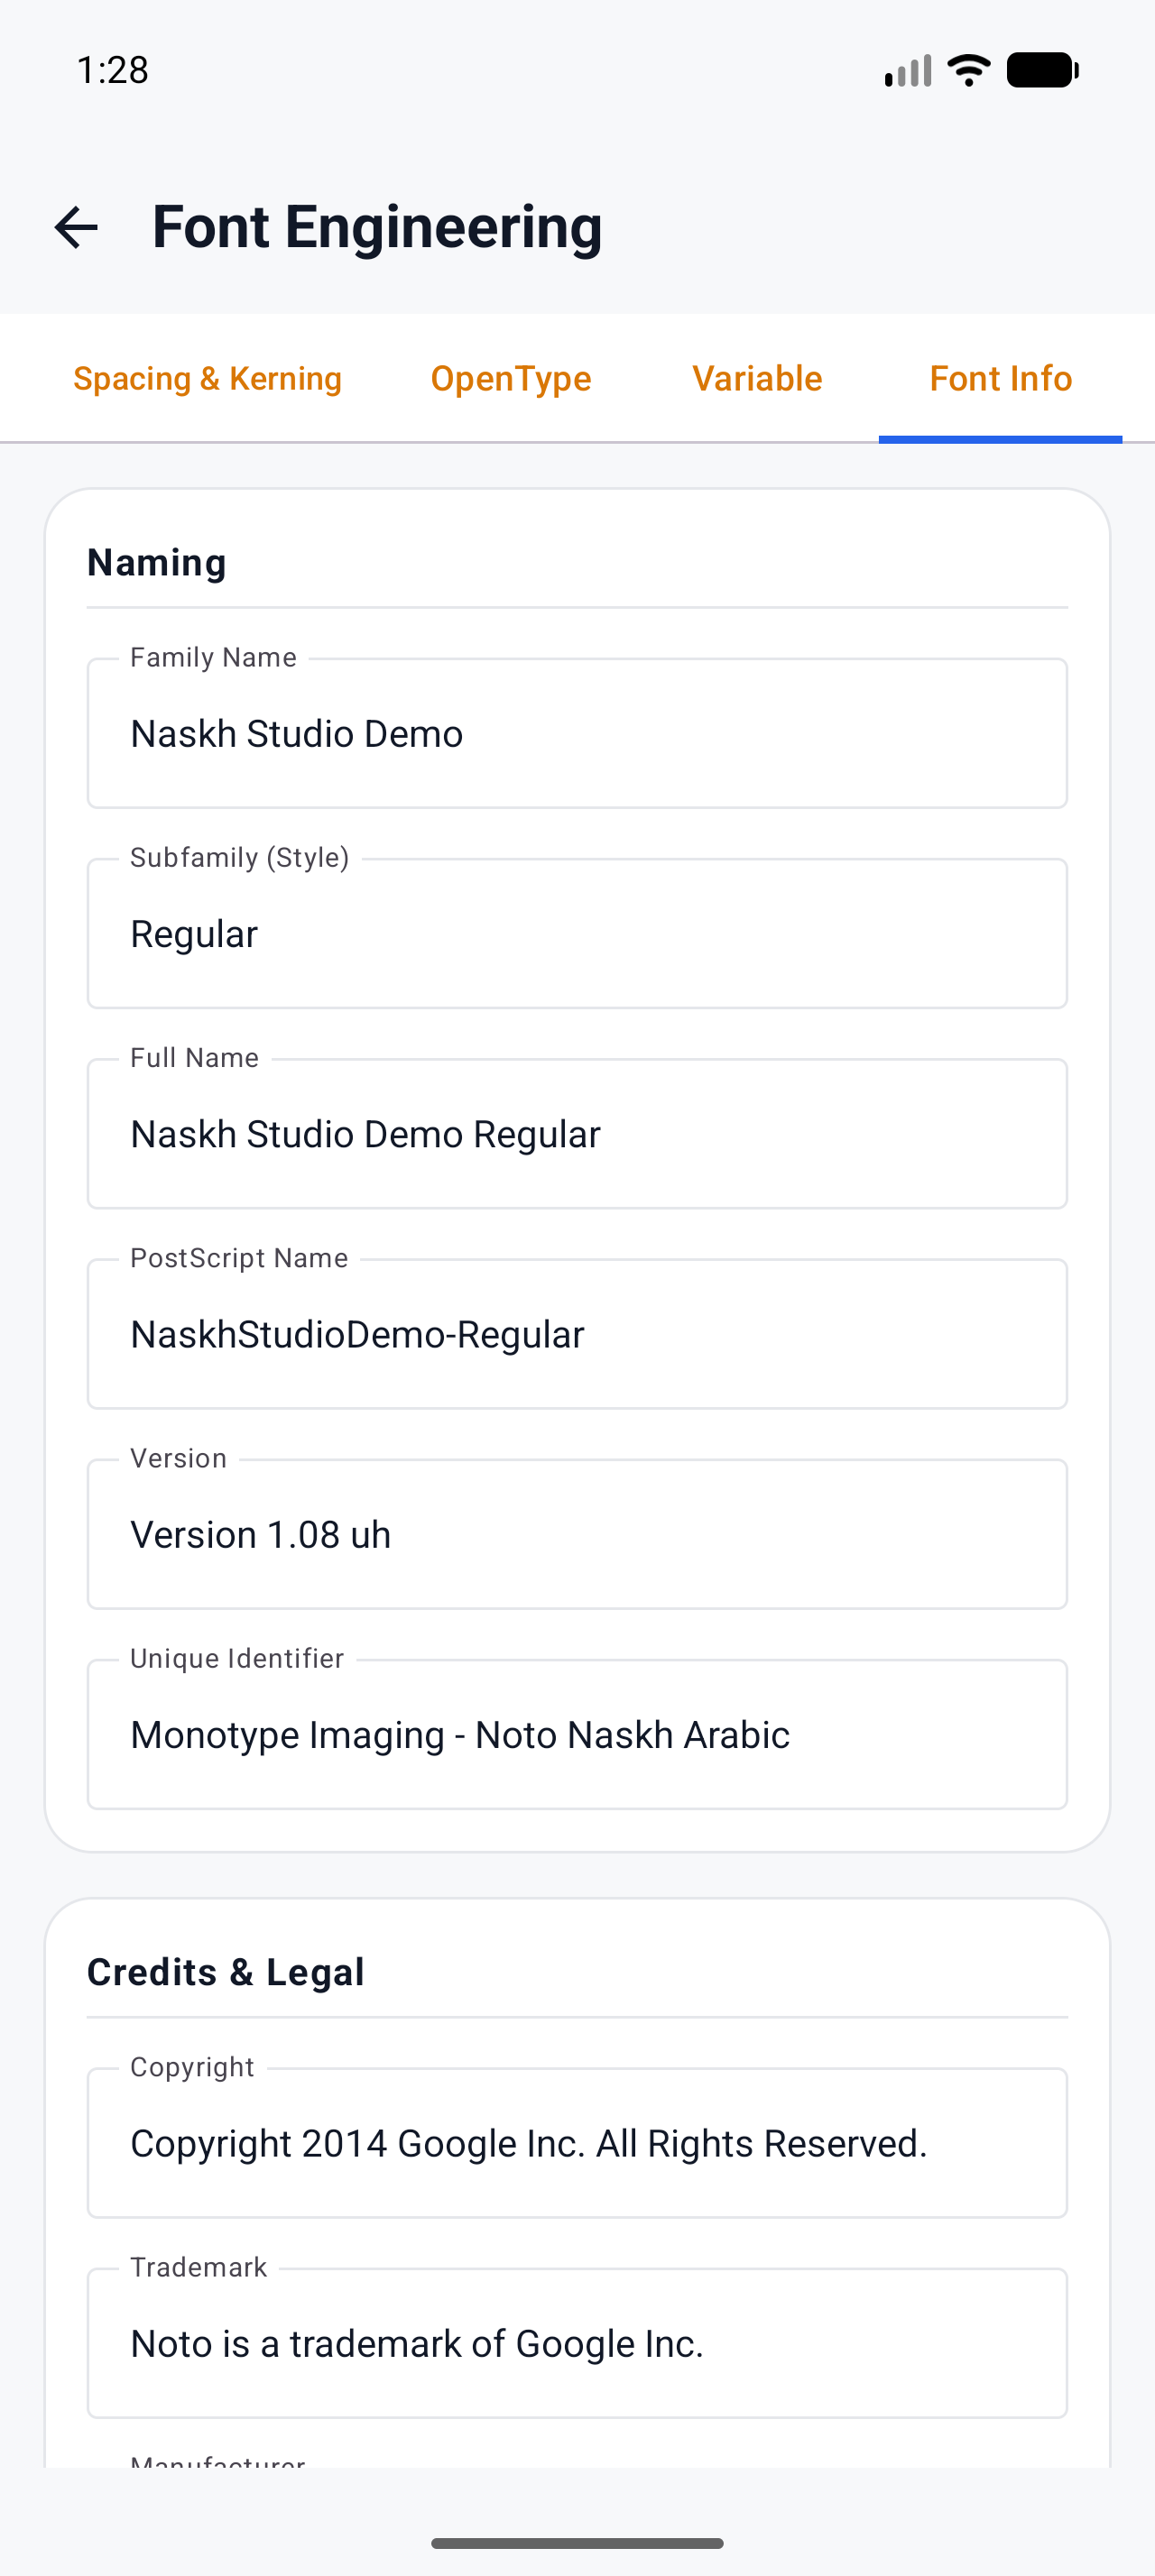
Task: Focus the Subfamily (Style) field
Action: [x=577, y=933]
